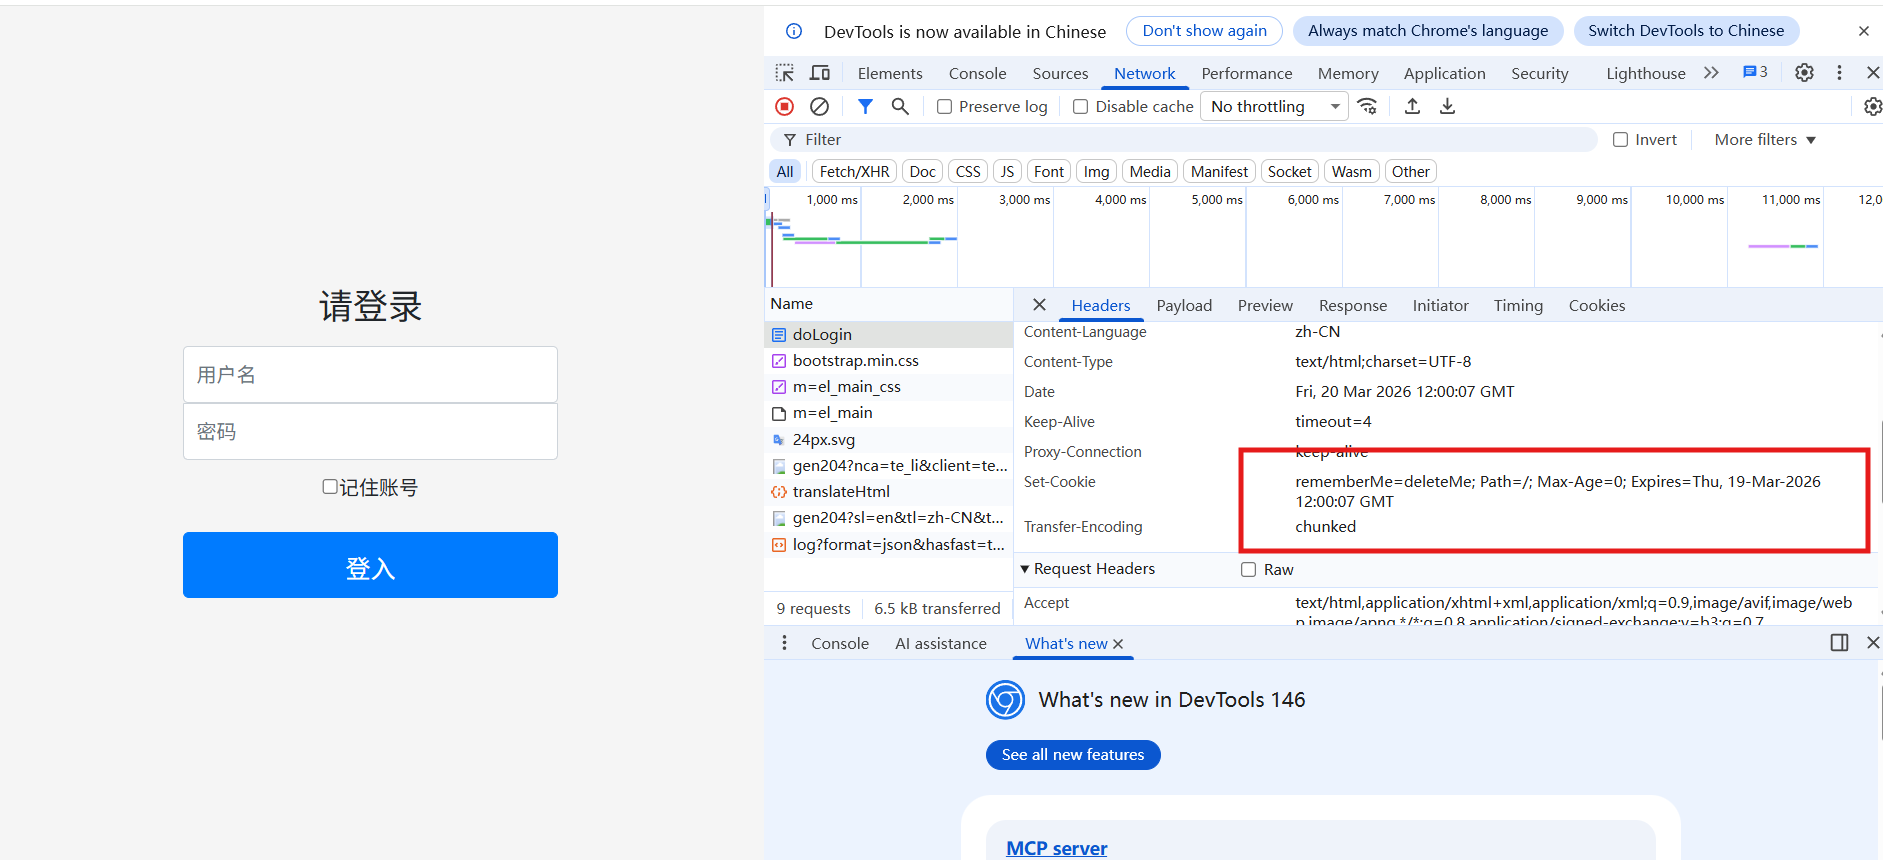Viewport: 1883px width, 860px height.
Task: Close the What's new drawer tab
Action: pyautogui.click(x=1118, y=644)
